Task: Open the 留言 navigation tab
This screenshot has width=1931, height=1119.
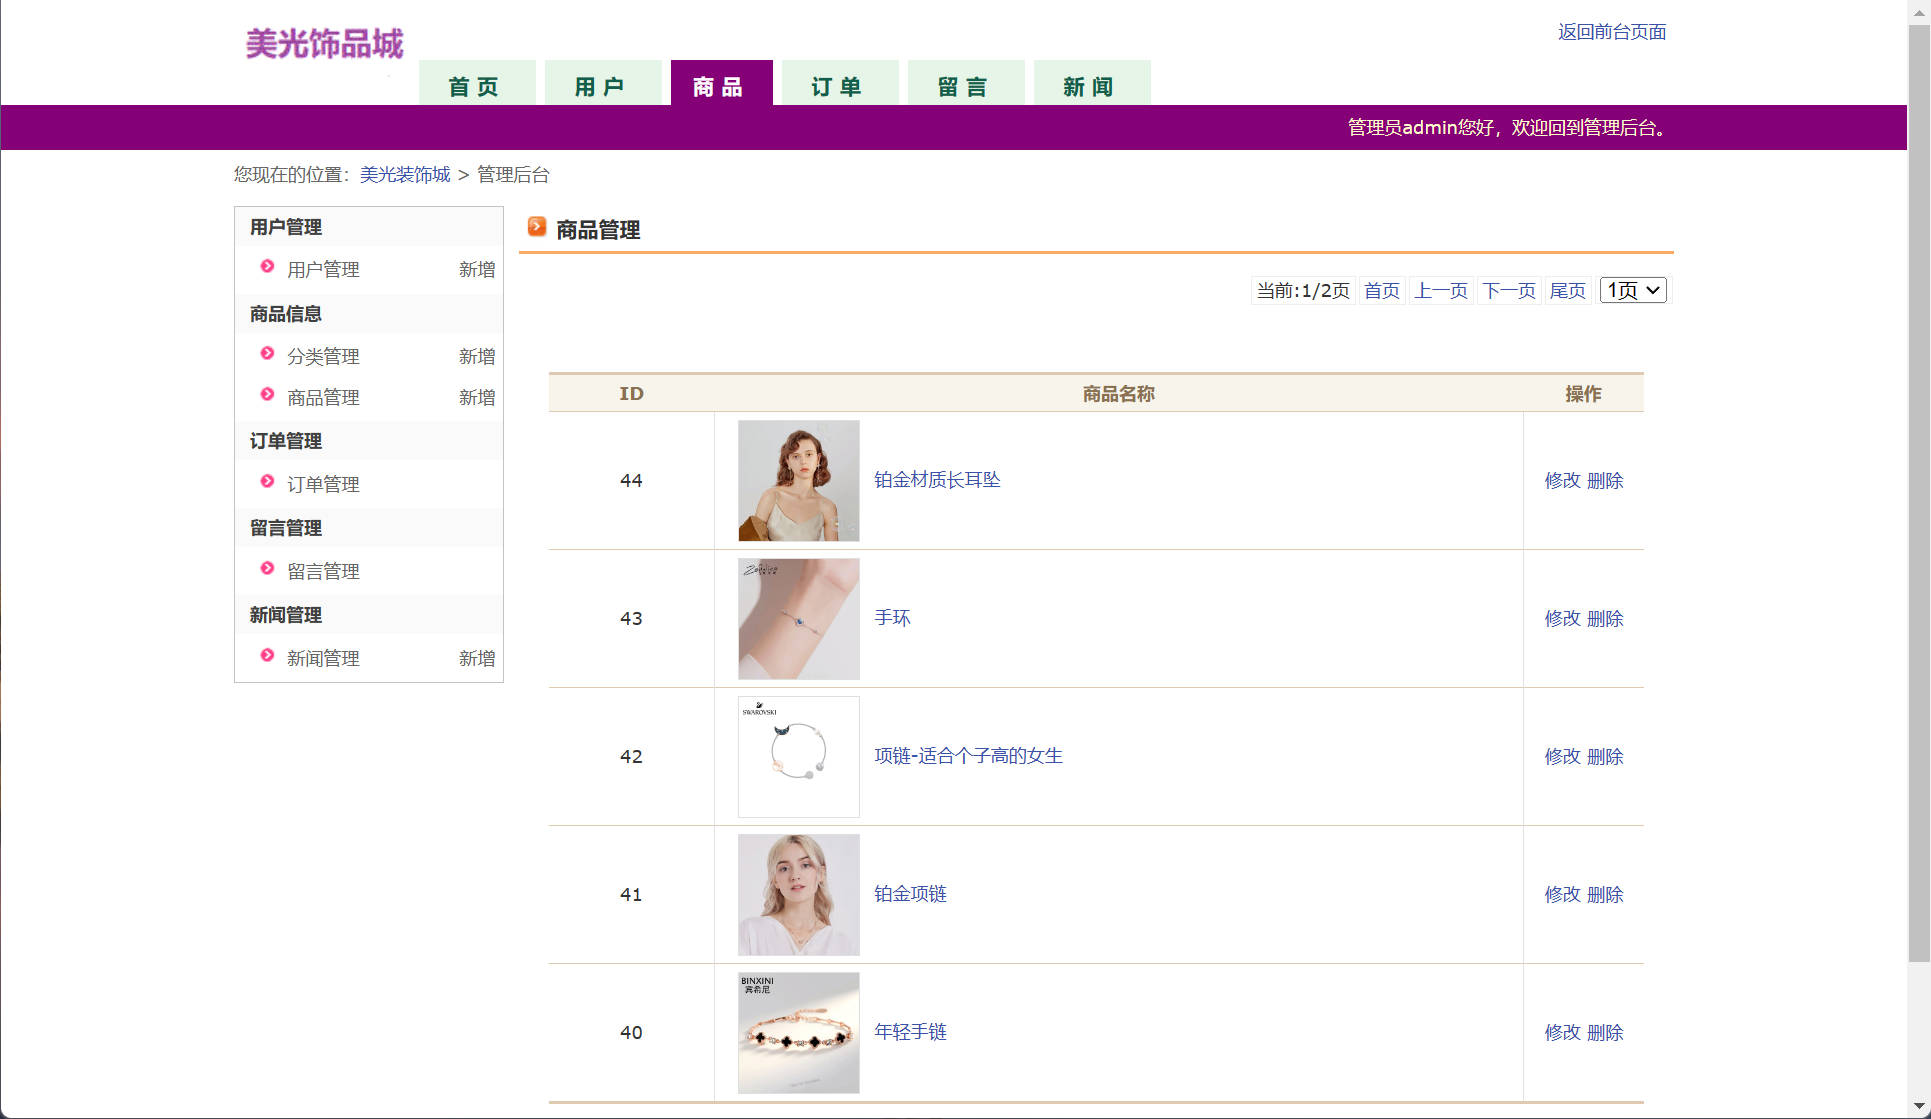Action: coord(964,86)
